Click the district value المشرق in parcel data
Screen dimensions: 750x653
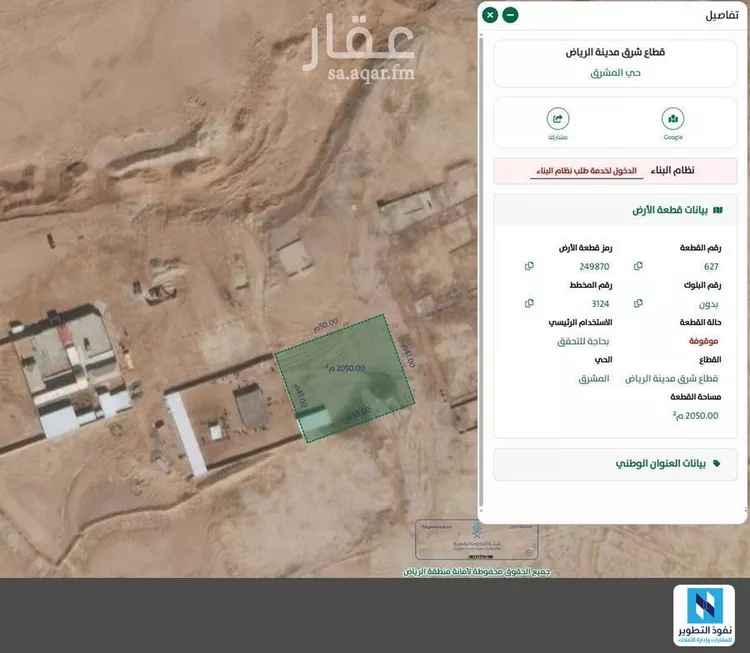click(594, 378)
